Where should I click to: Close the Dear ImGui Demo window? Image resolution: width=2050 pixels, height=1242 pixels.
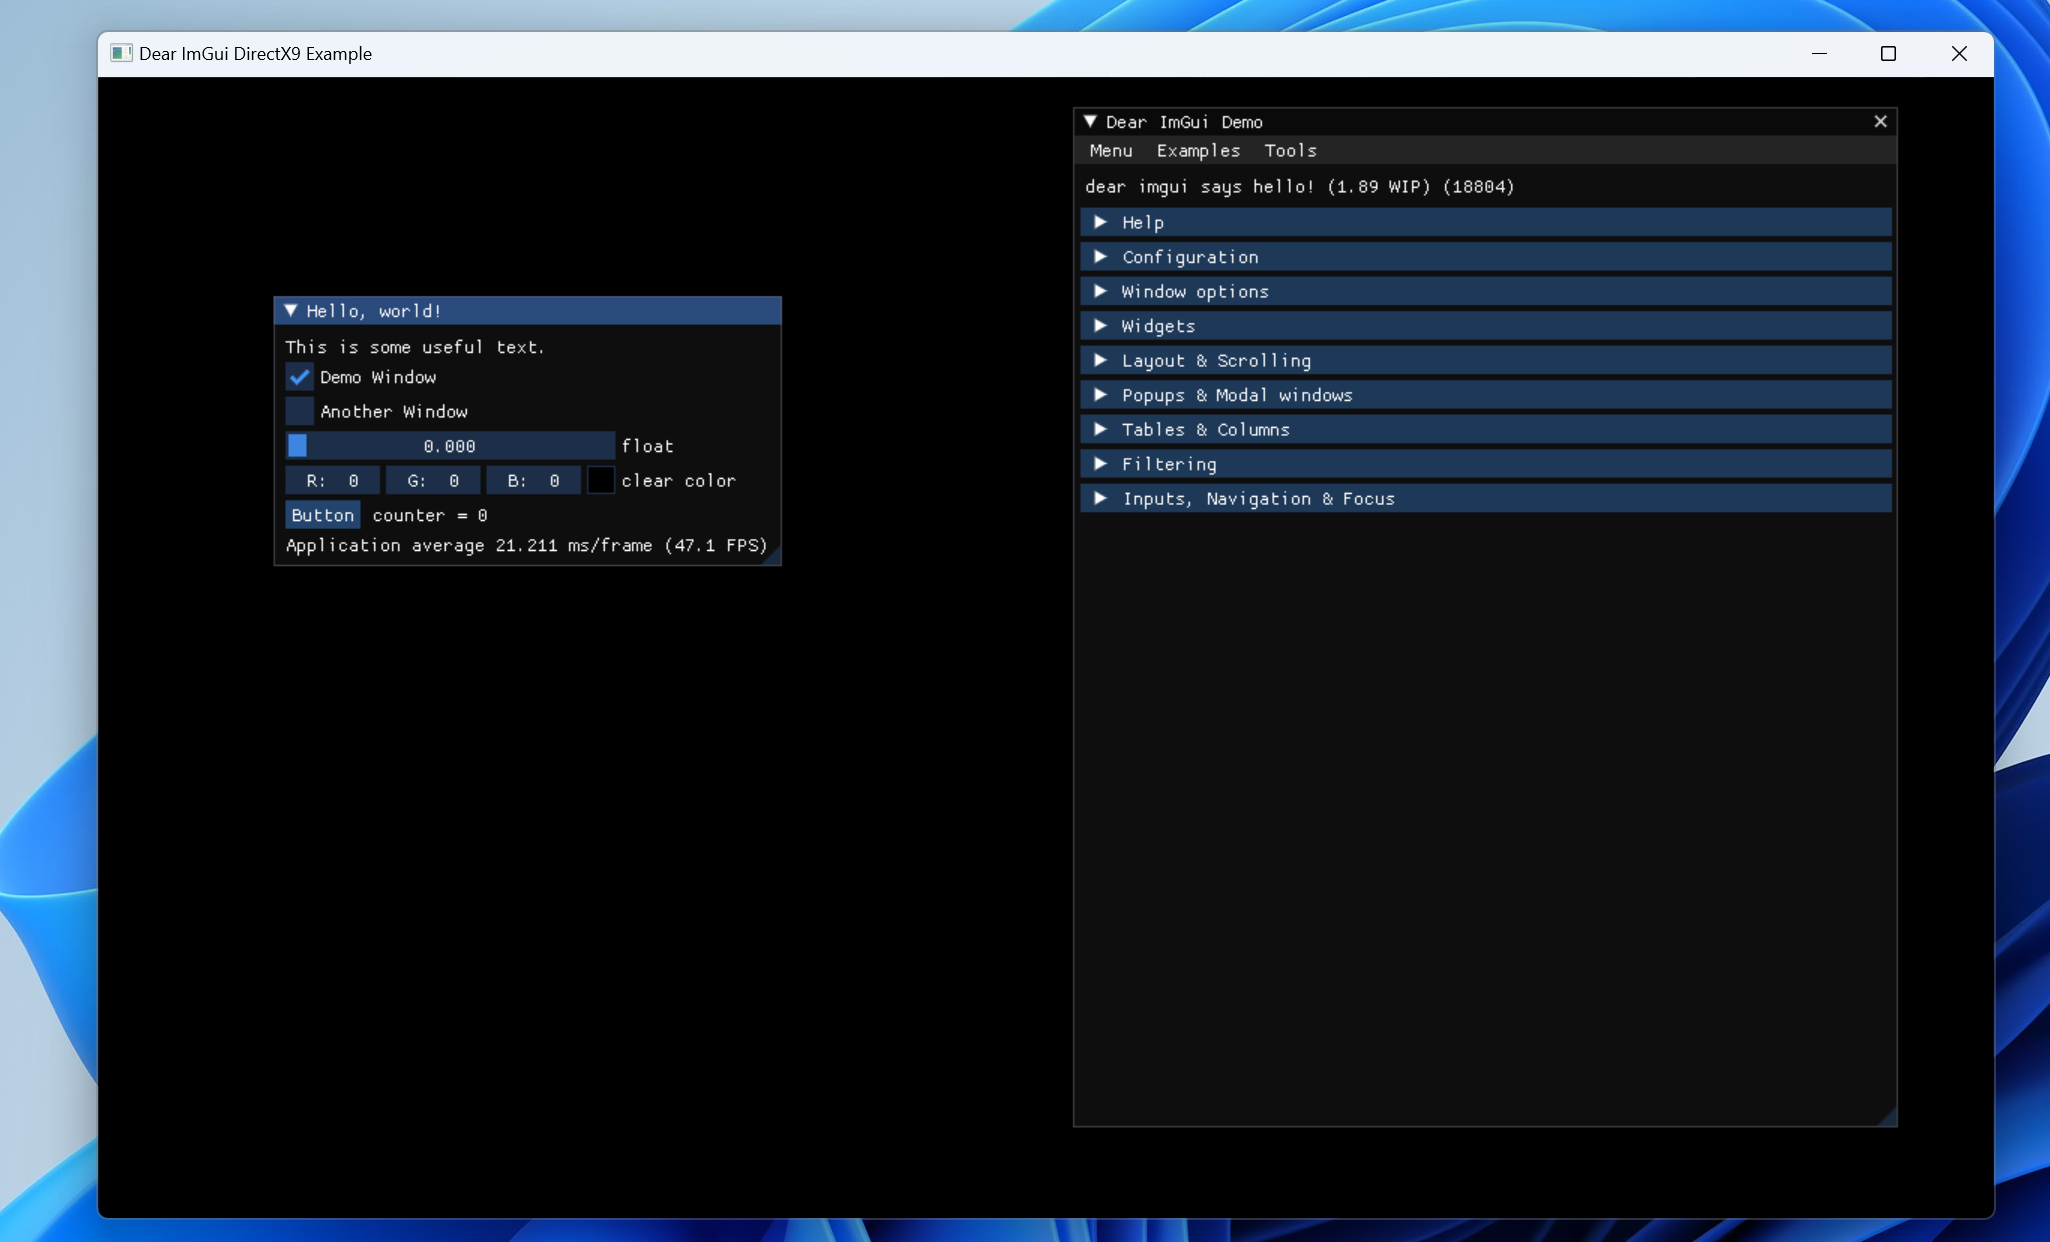coord(1881,121)
